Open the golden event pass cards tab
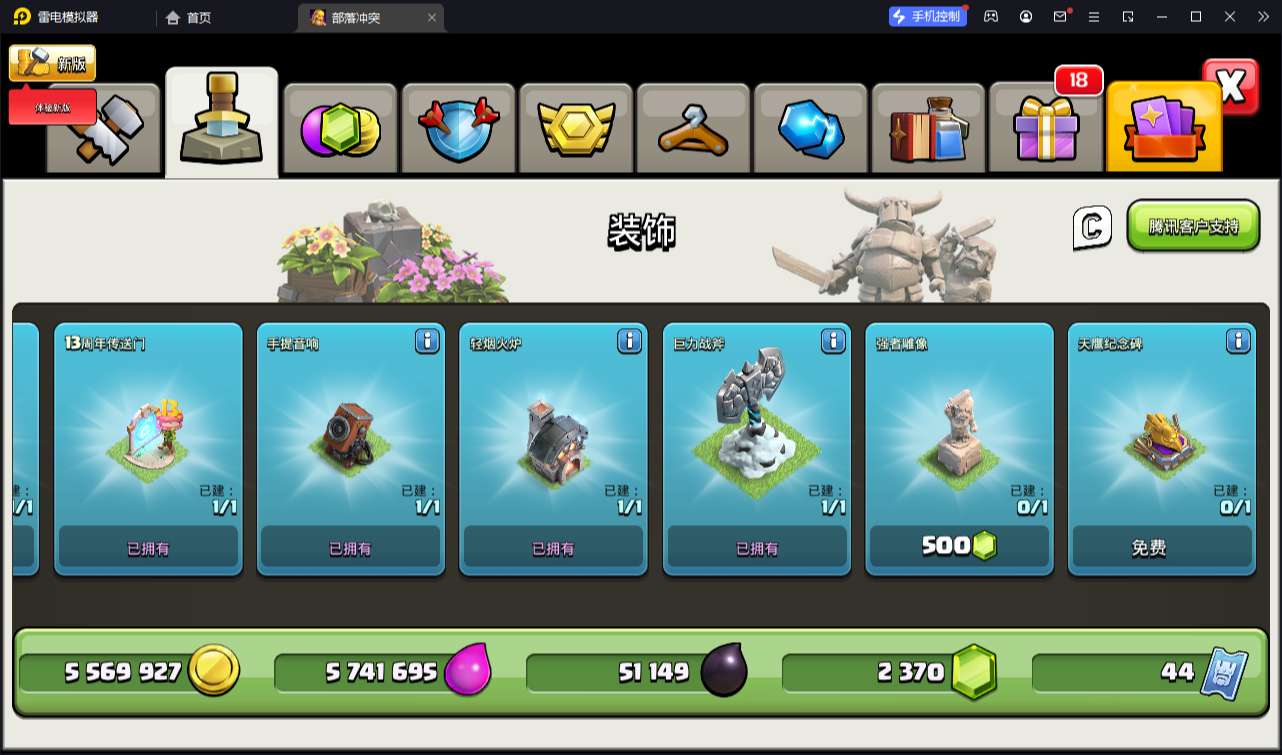1282x755 pixels. click(x=1164, y=128)
